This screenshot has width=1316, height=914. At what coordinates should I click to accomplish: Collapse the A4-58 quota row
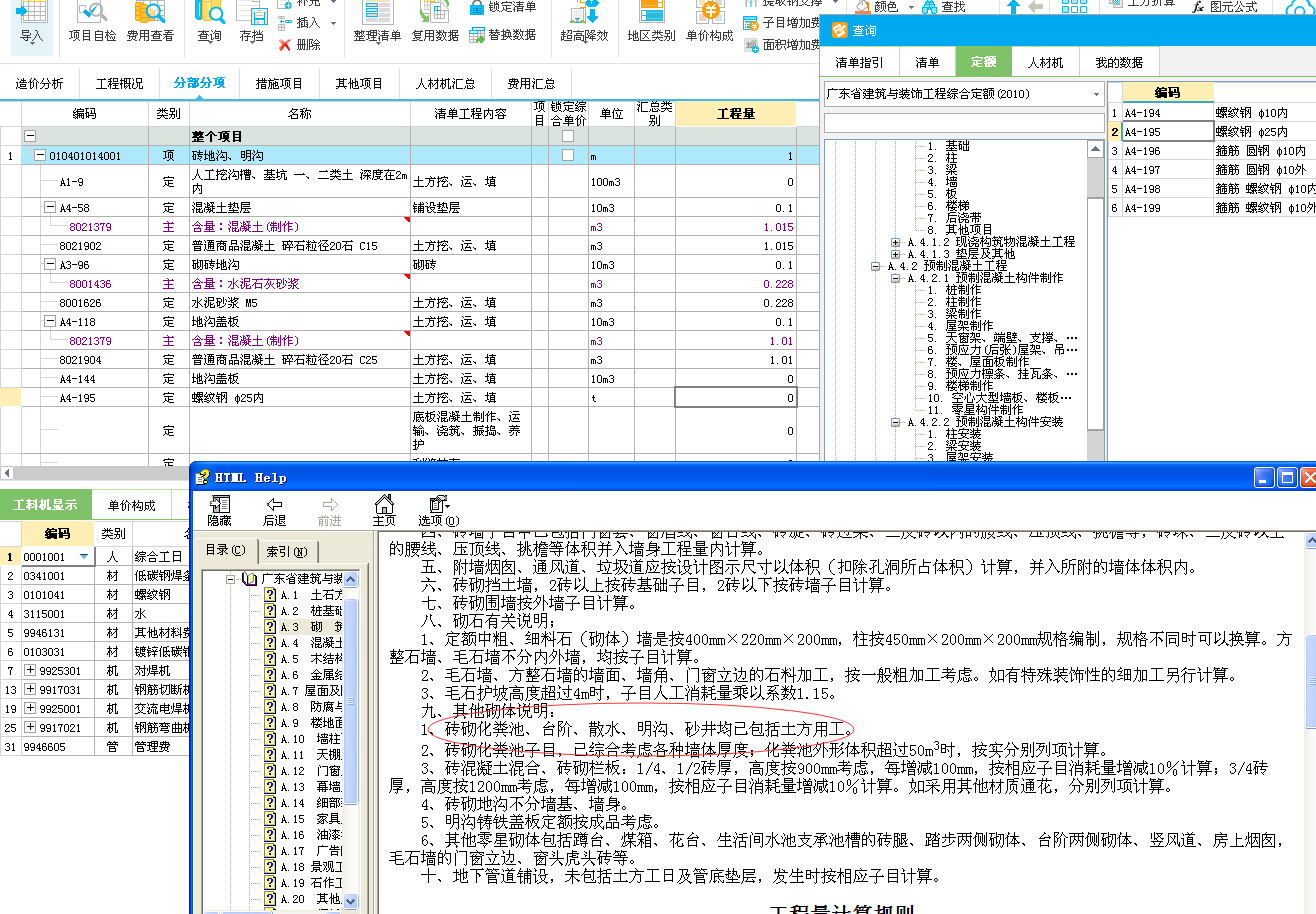(x=50, y=207)
